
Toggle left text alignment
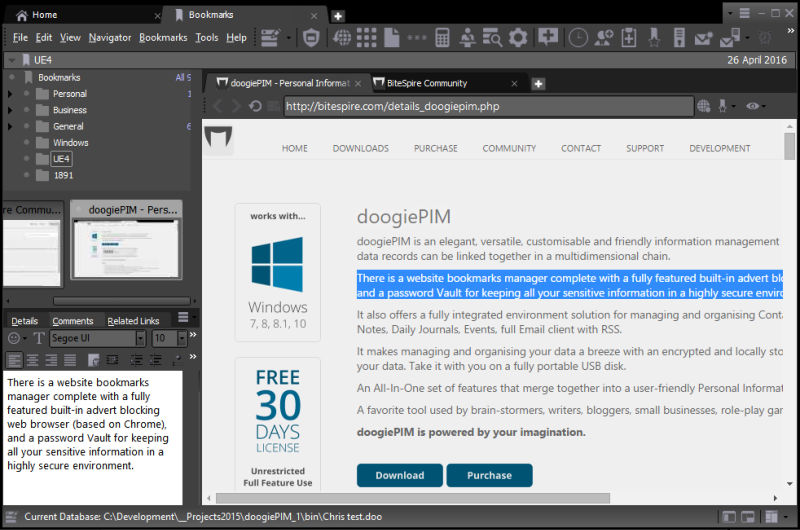coord(14,360)
